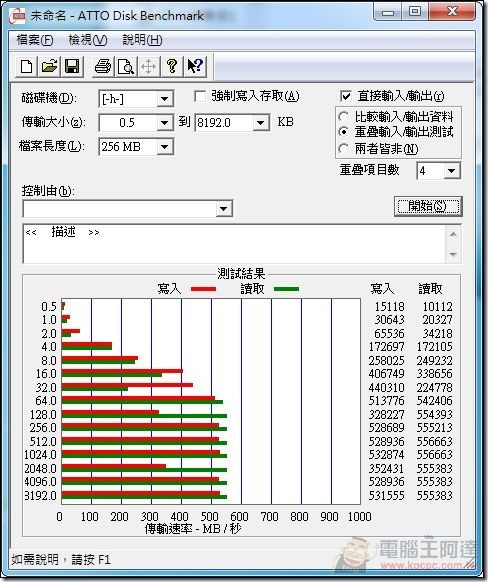Select the 兩者皆非 radio button
Image resolution: width=488 pixels, height=582 pixels.
click(x=344, y=149)
